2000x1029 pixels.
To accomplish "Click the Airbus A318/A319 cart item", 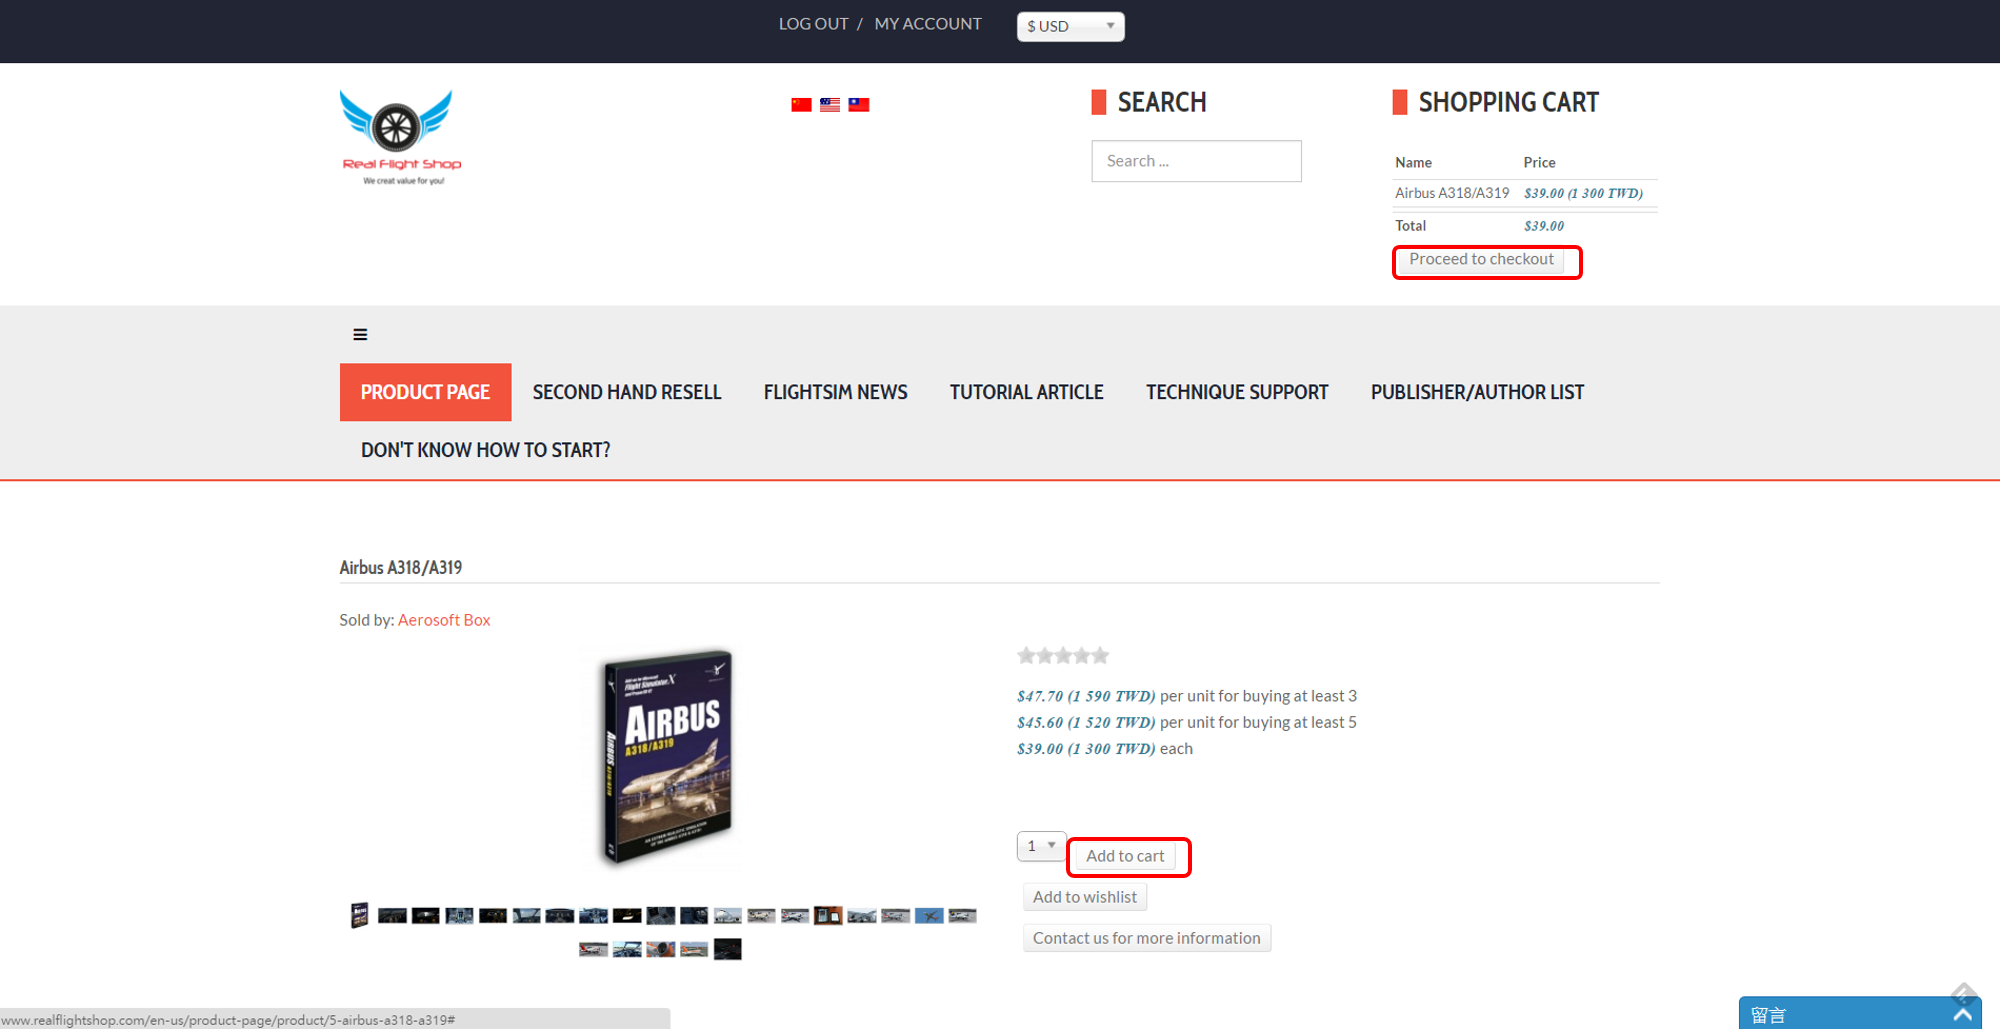I will [x=1452, y=193].
